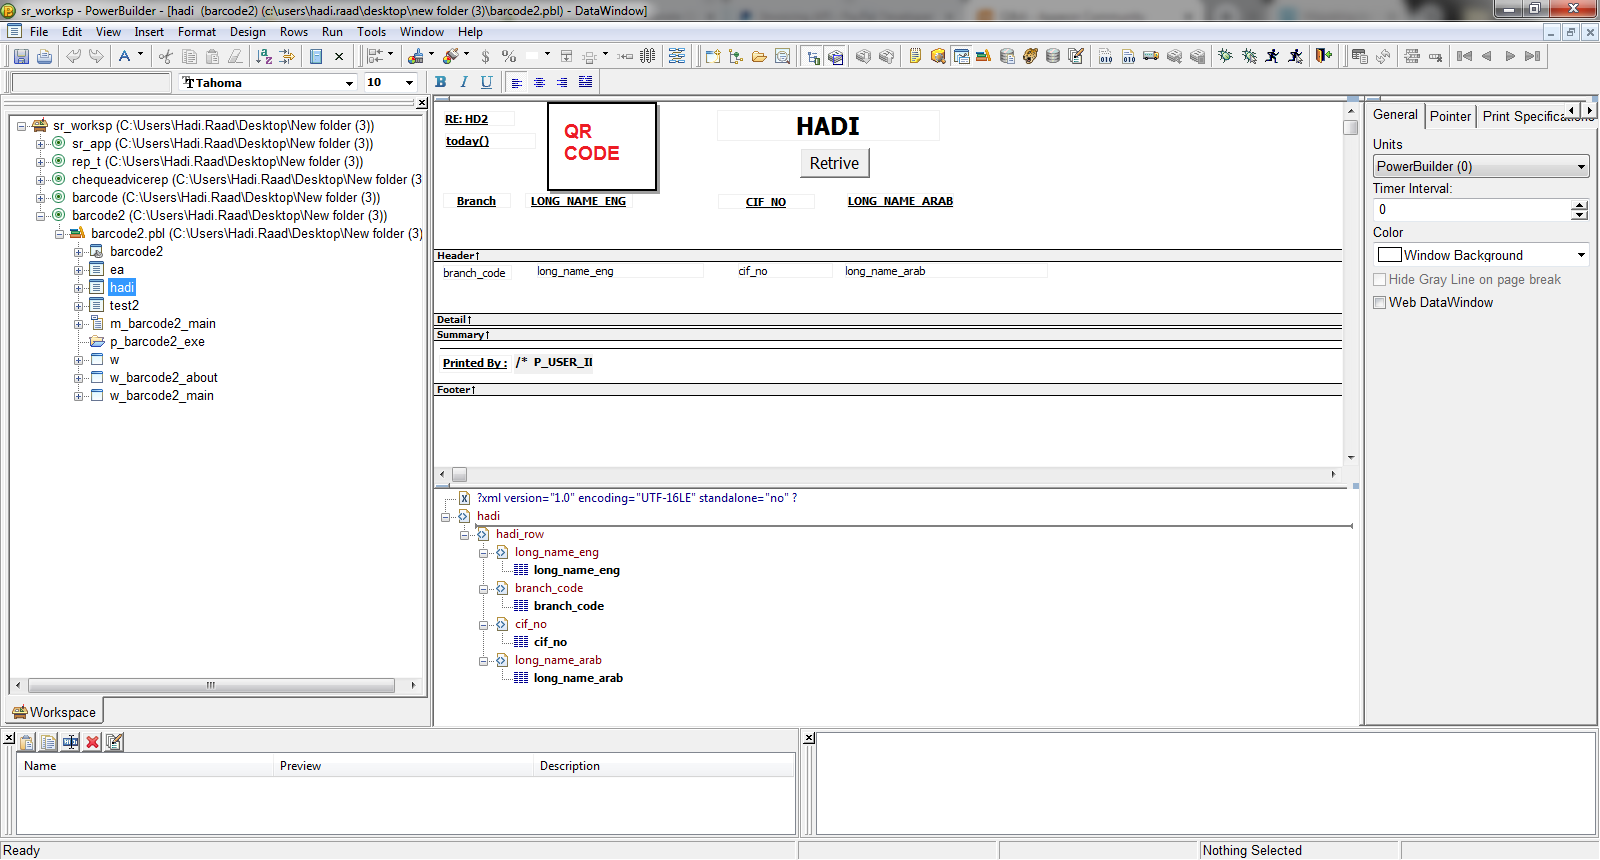1600x860 pixels.
Task: Click the scissors Cut icon
Action: [x=165, y=57]
